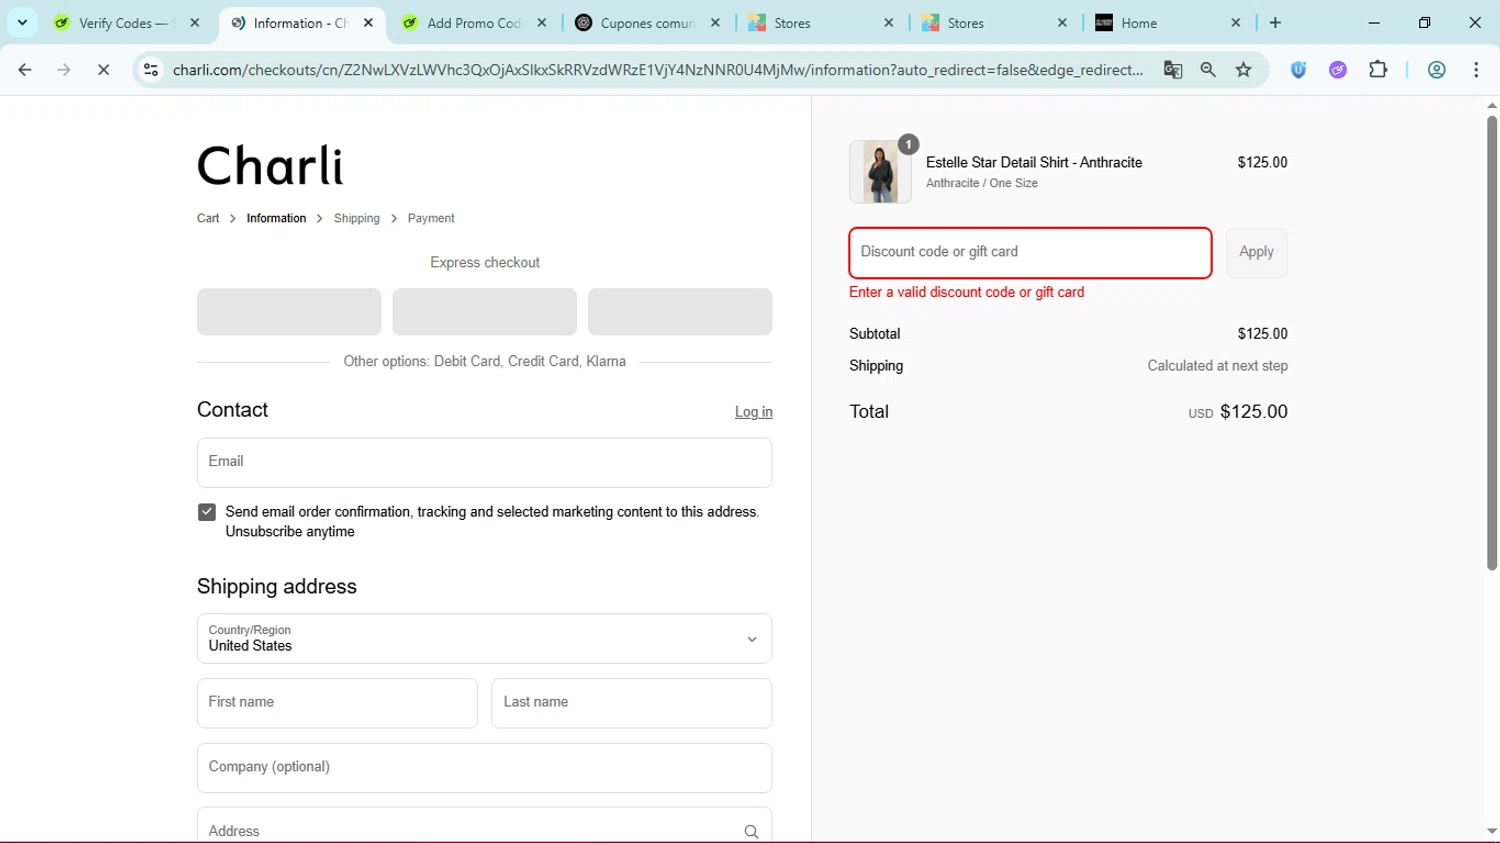1500x843 pixels.
Task: Open the tab search dropdown arrow
Action: click(x=22, y=22)
